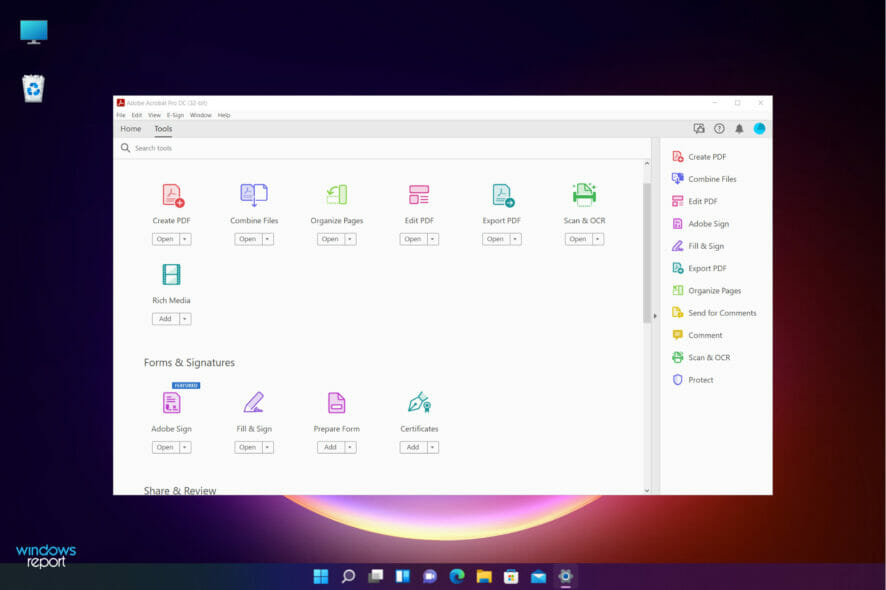Click the Search tools input field
The height and width of the screenshot is (590, 886).
(x=382, y=148)
